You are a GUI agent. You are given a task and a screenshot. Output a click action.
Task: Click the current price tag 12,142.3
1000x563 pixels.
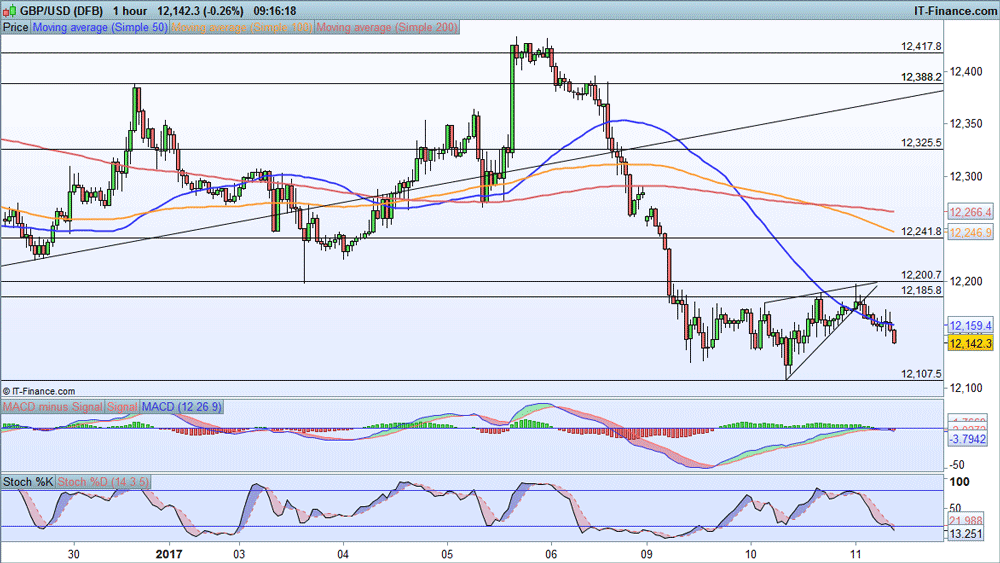coord(971,344)
